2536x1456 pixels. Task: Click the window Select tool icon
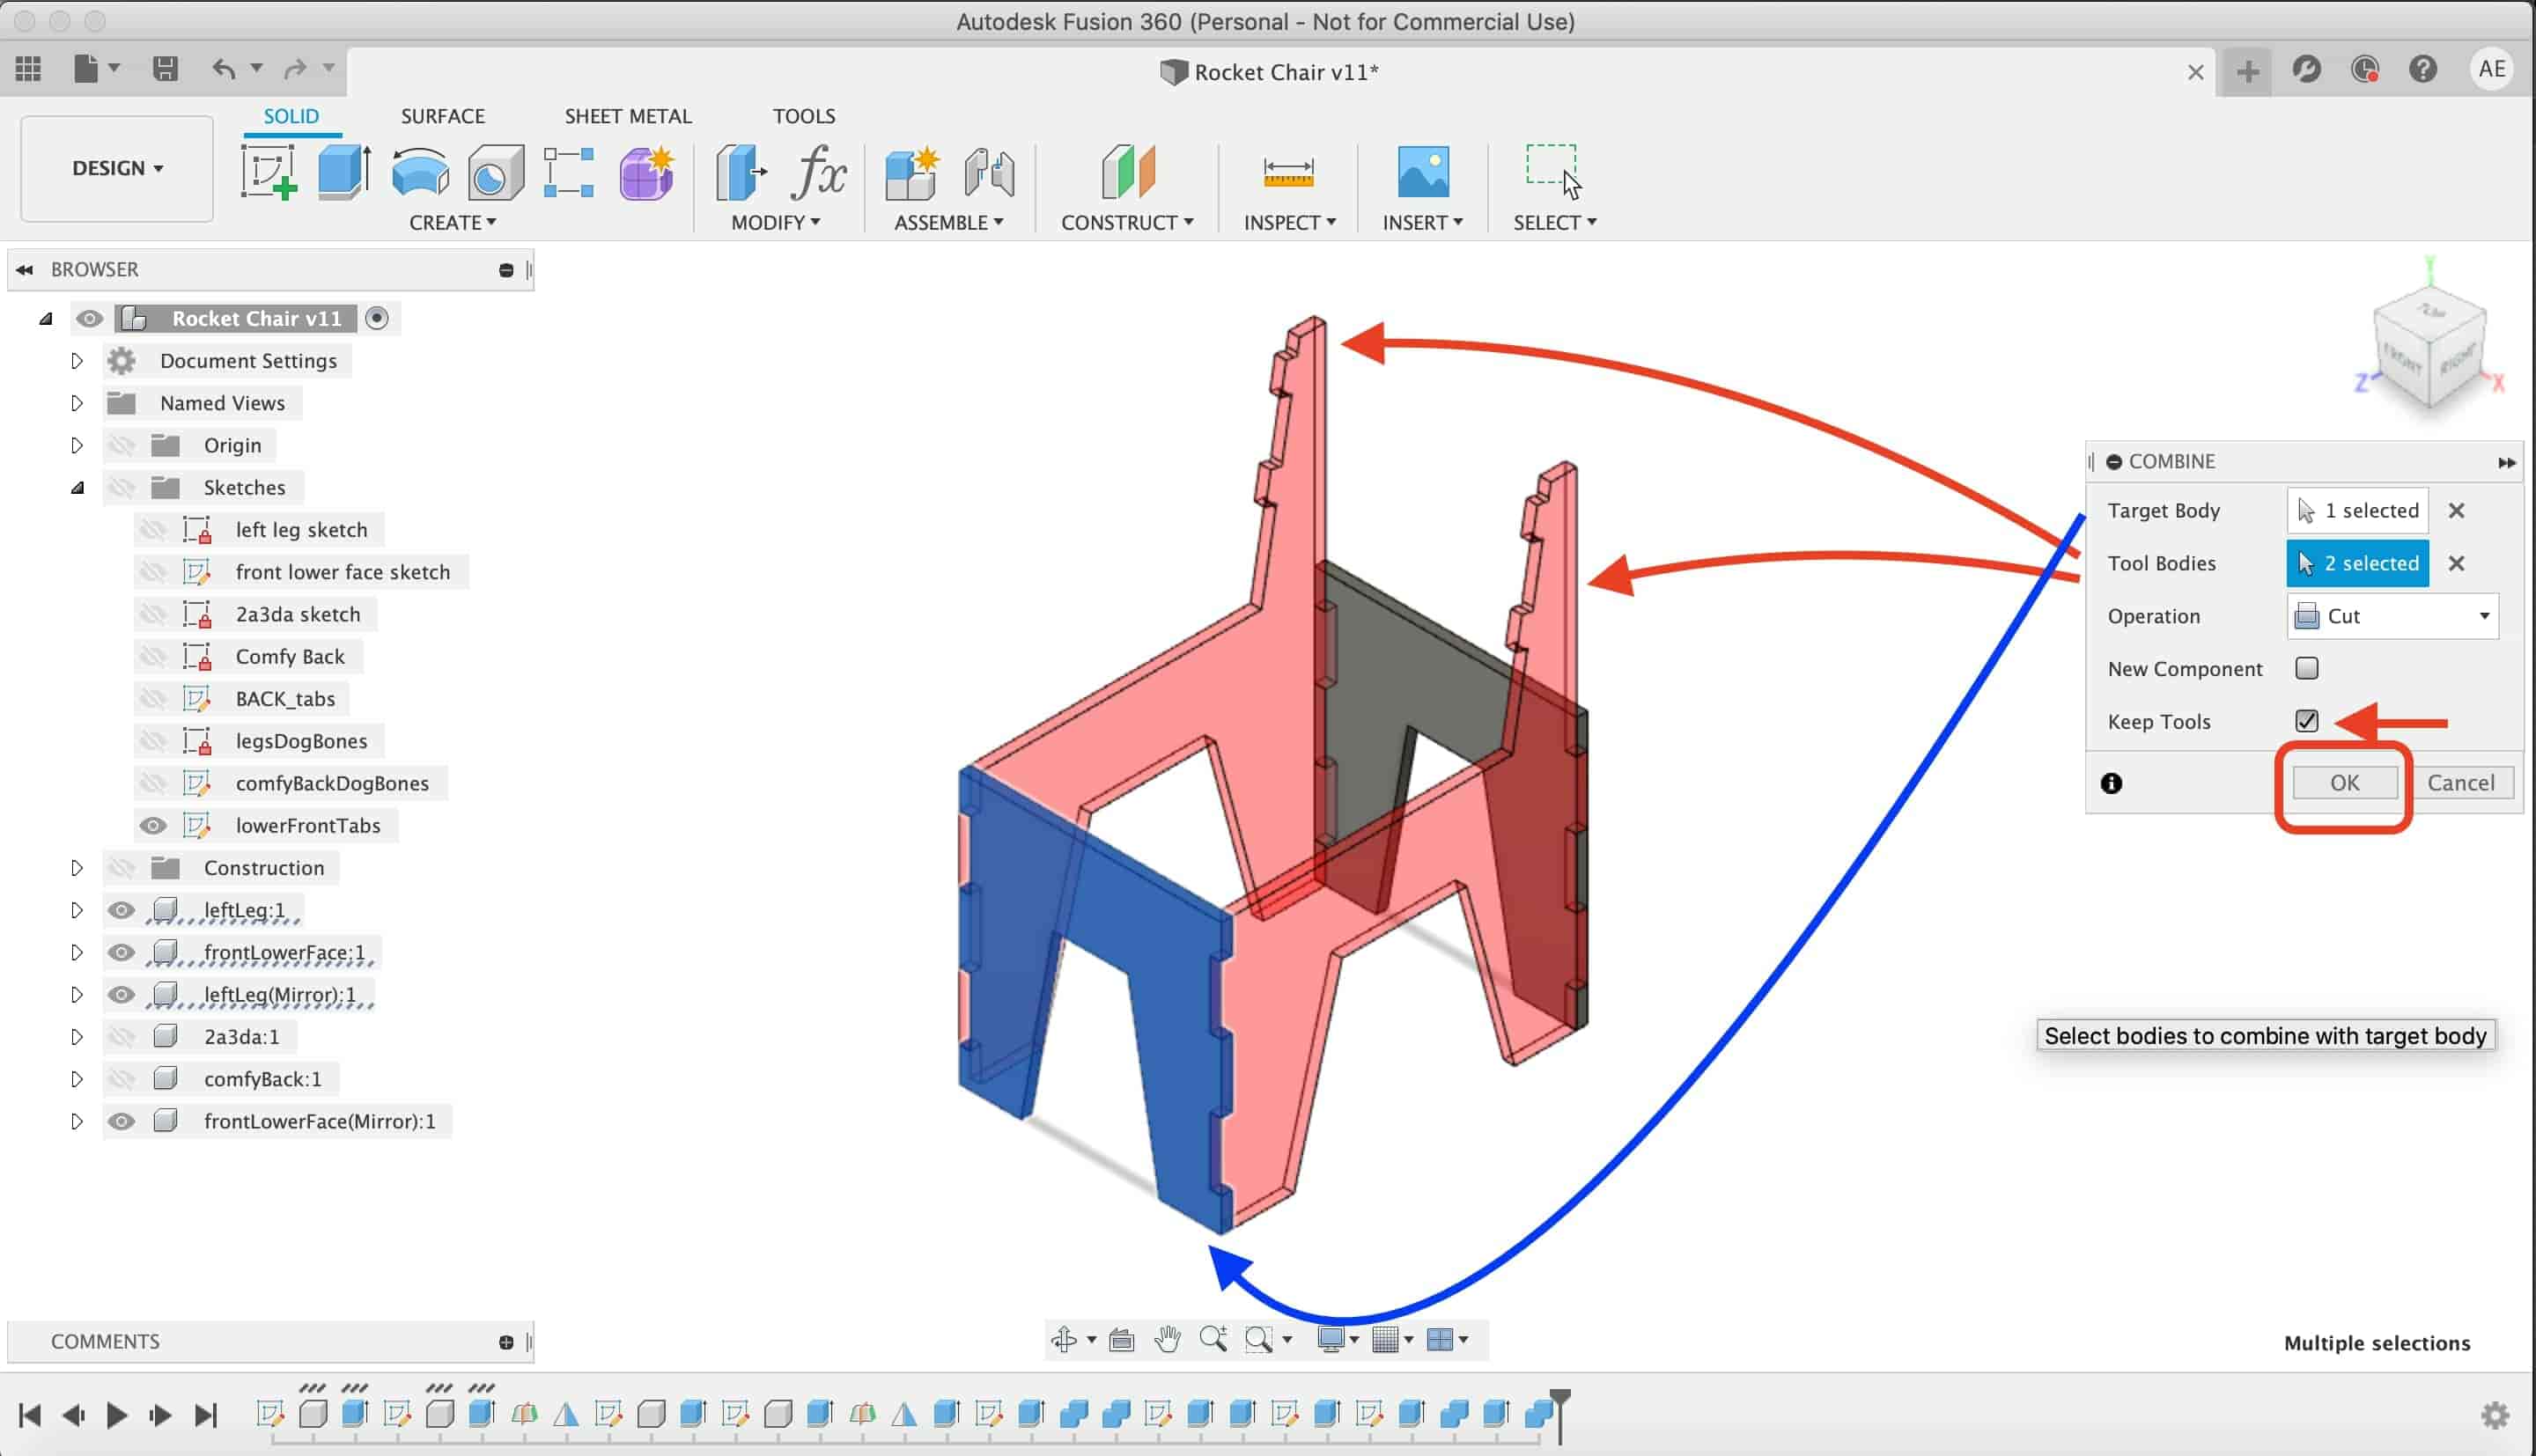tap(1553, 172)
